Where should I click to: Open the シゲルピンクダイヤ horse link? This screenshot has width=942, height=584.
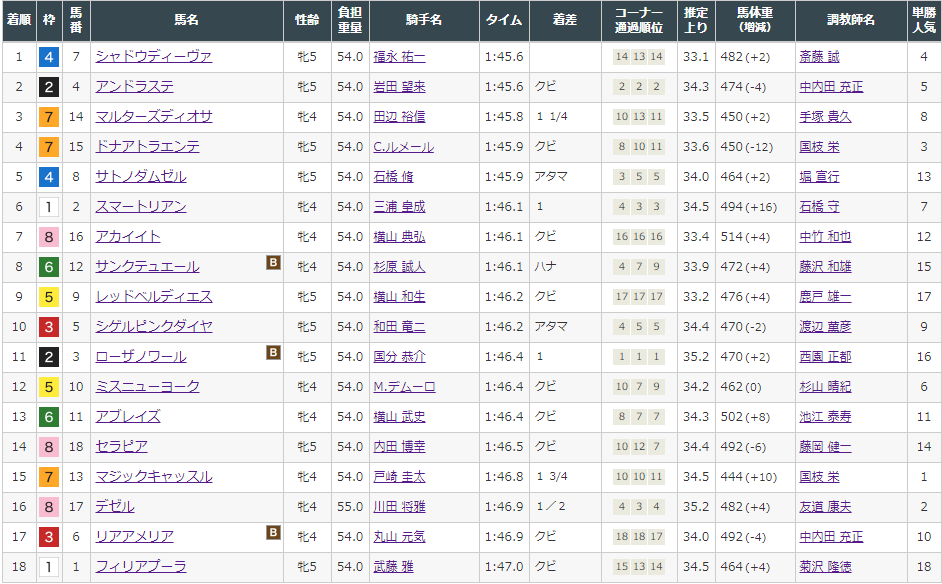coord(153,326)
